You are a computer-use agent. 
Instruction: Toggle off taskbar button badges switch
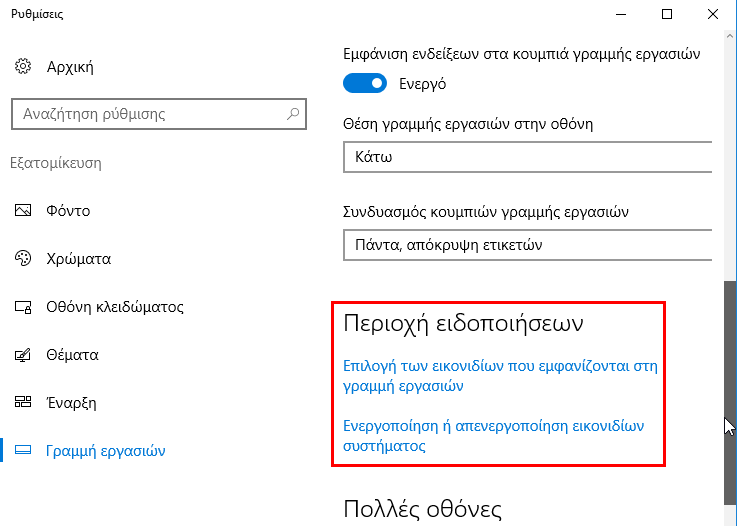click(365, 83)
